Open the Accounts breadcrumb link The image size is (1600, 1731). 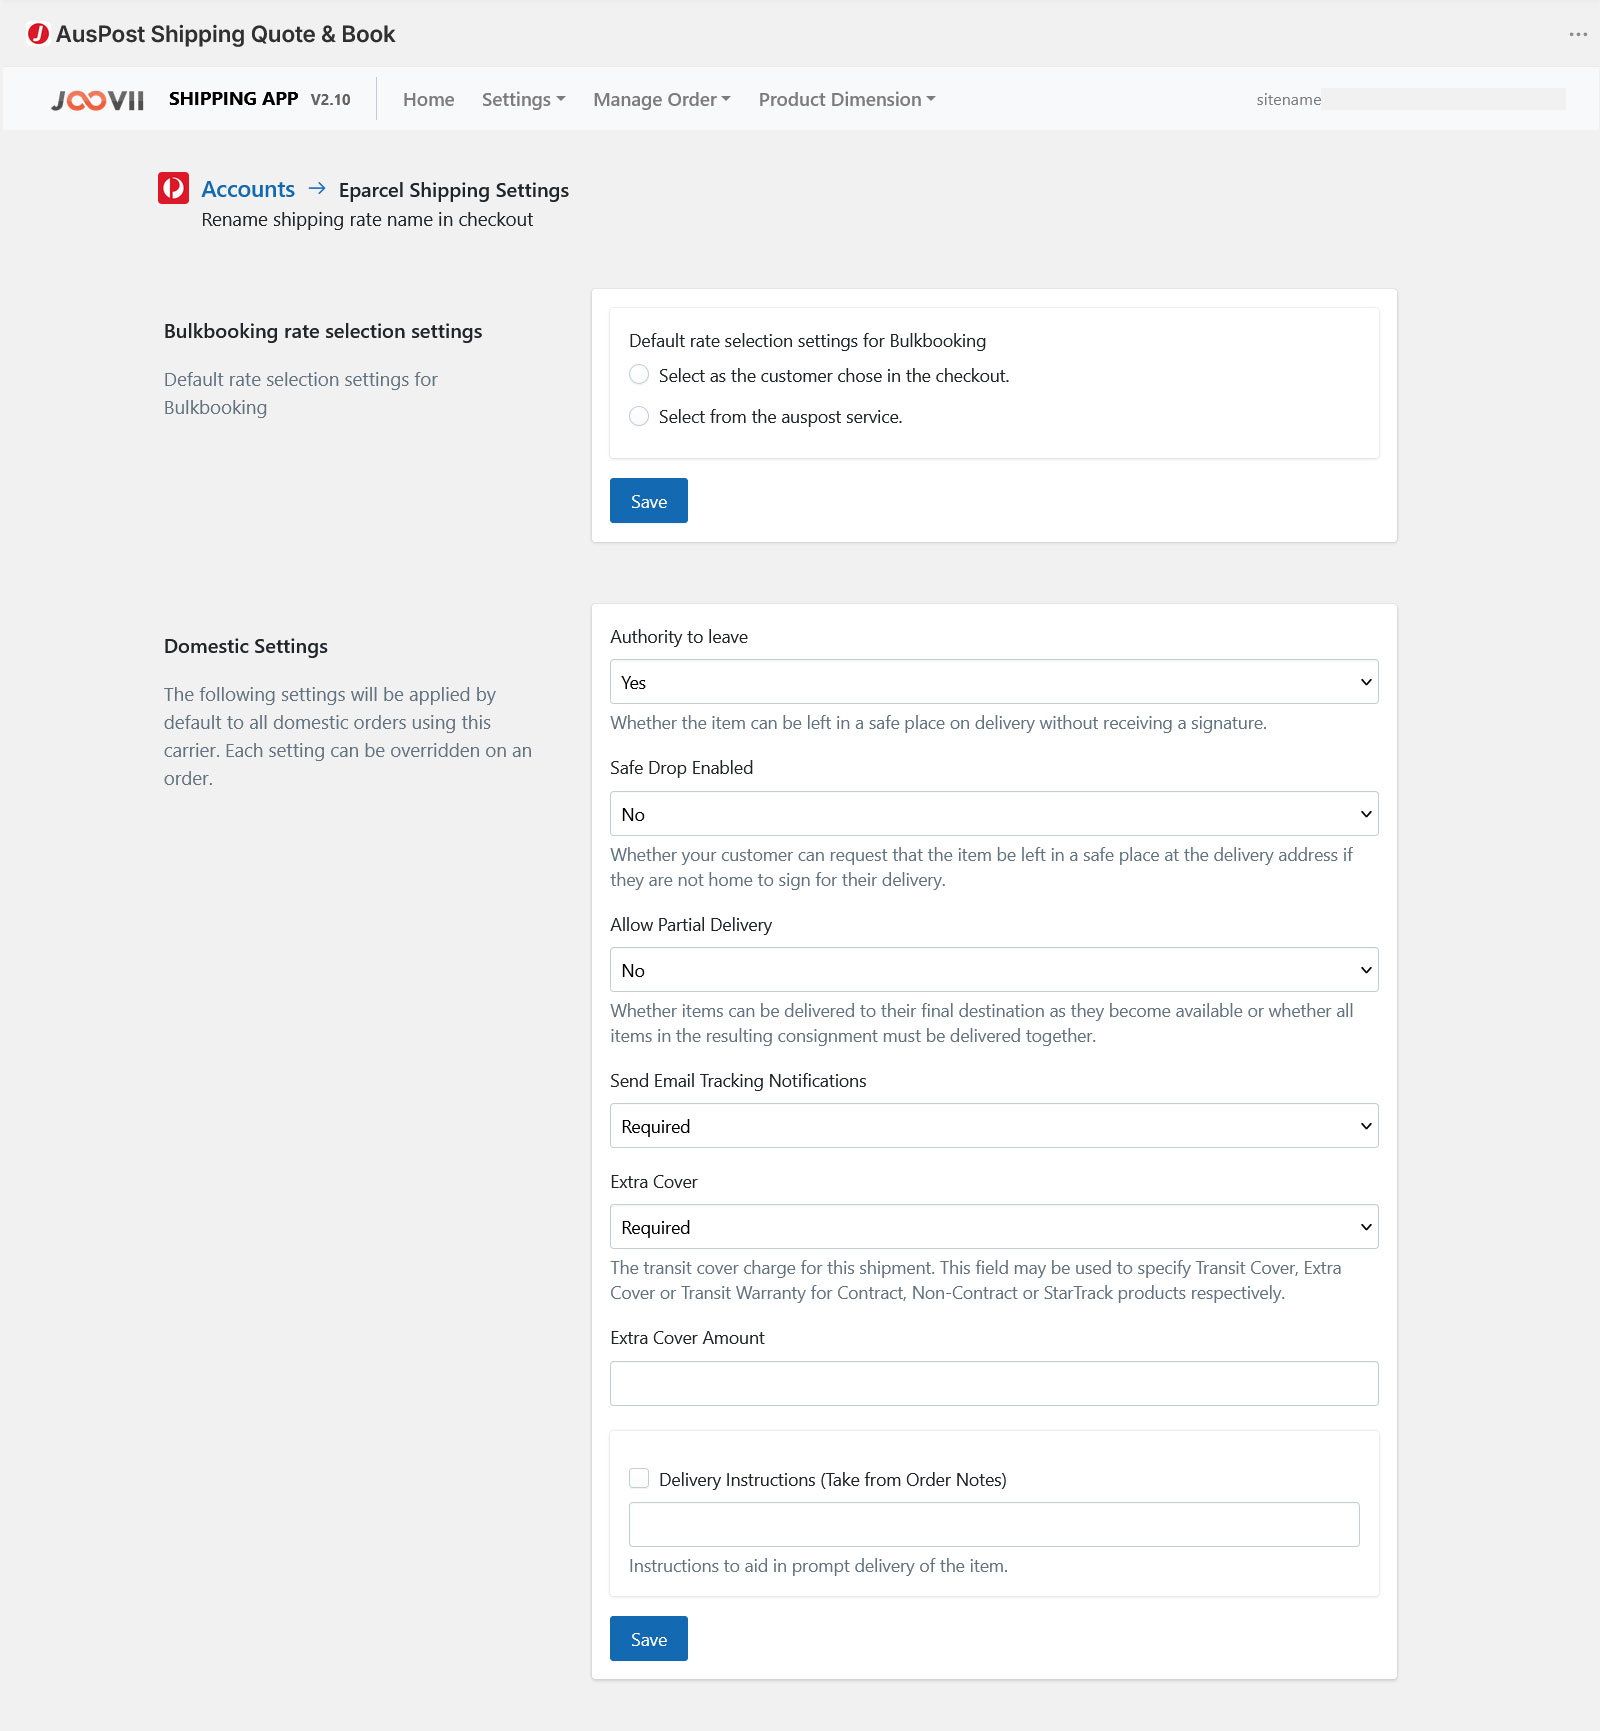coord(248,189)
